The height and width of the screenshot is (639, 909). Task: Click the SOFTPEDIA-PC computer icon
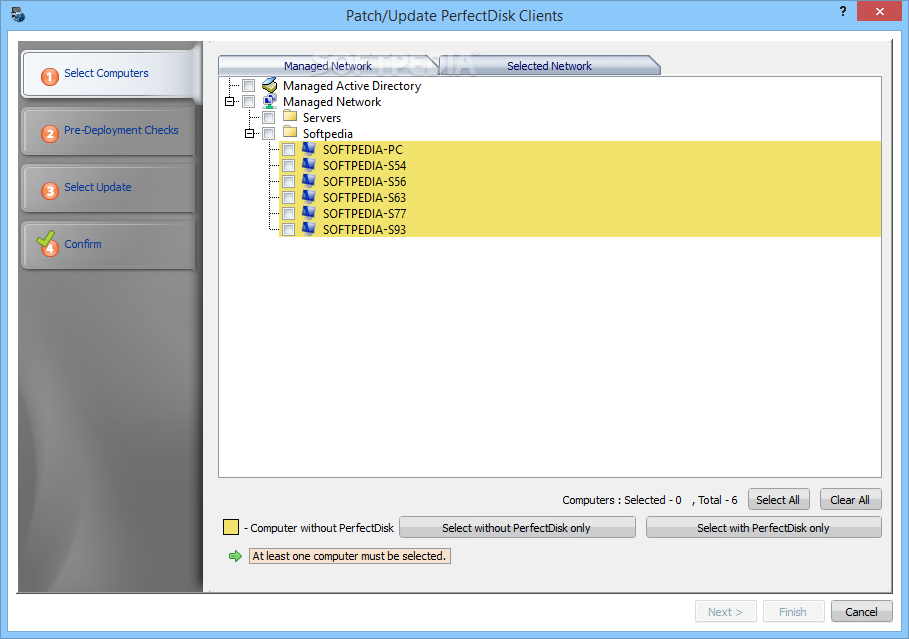[309, 149]
